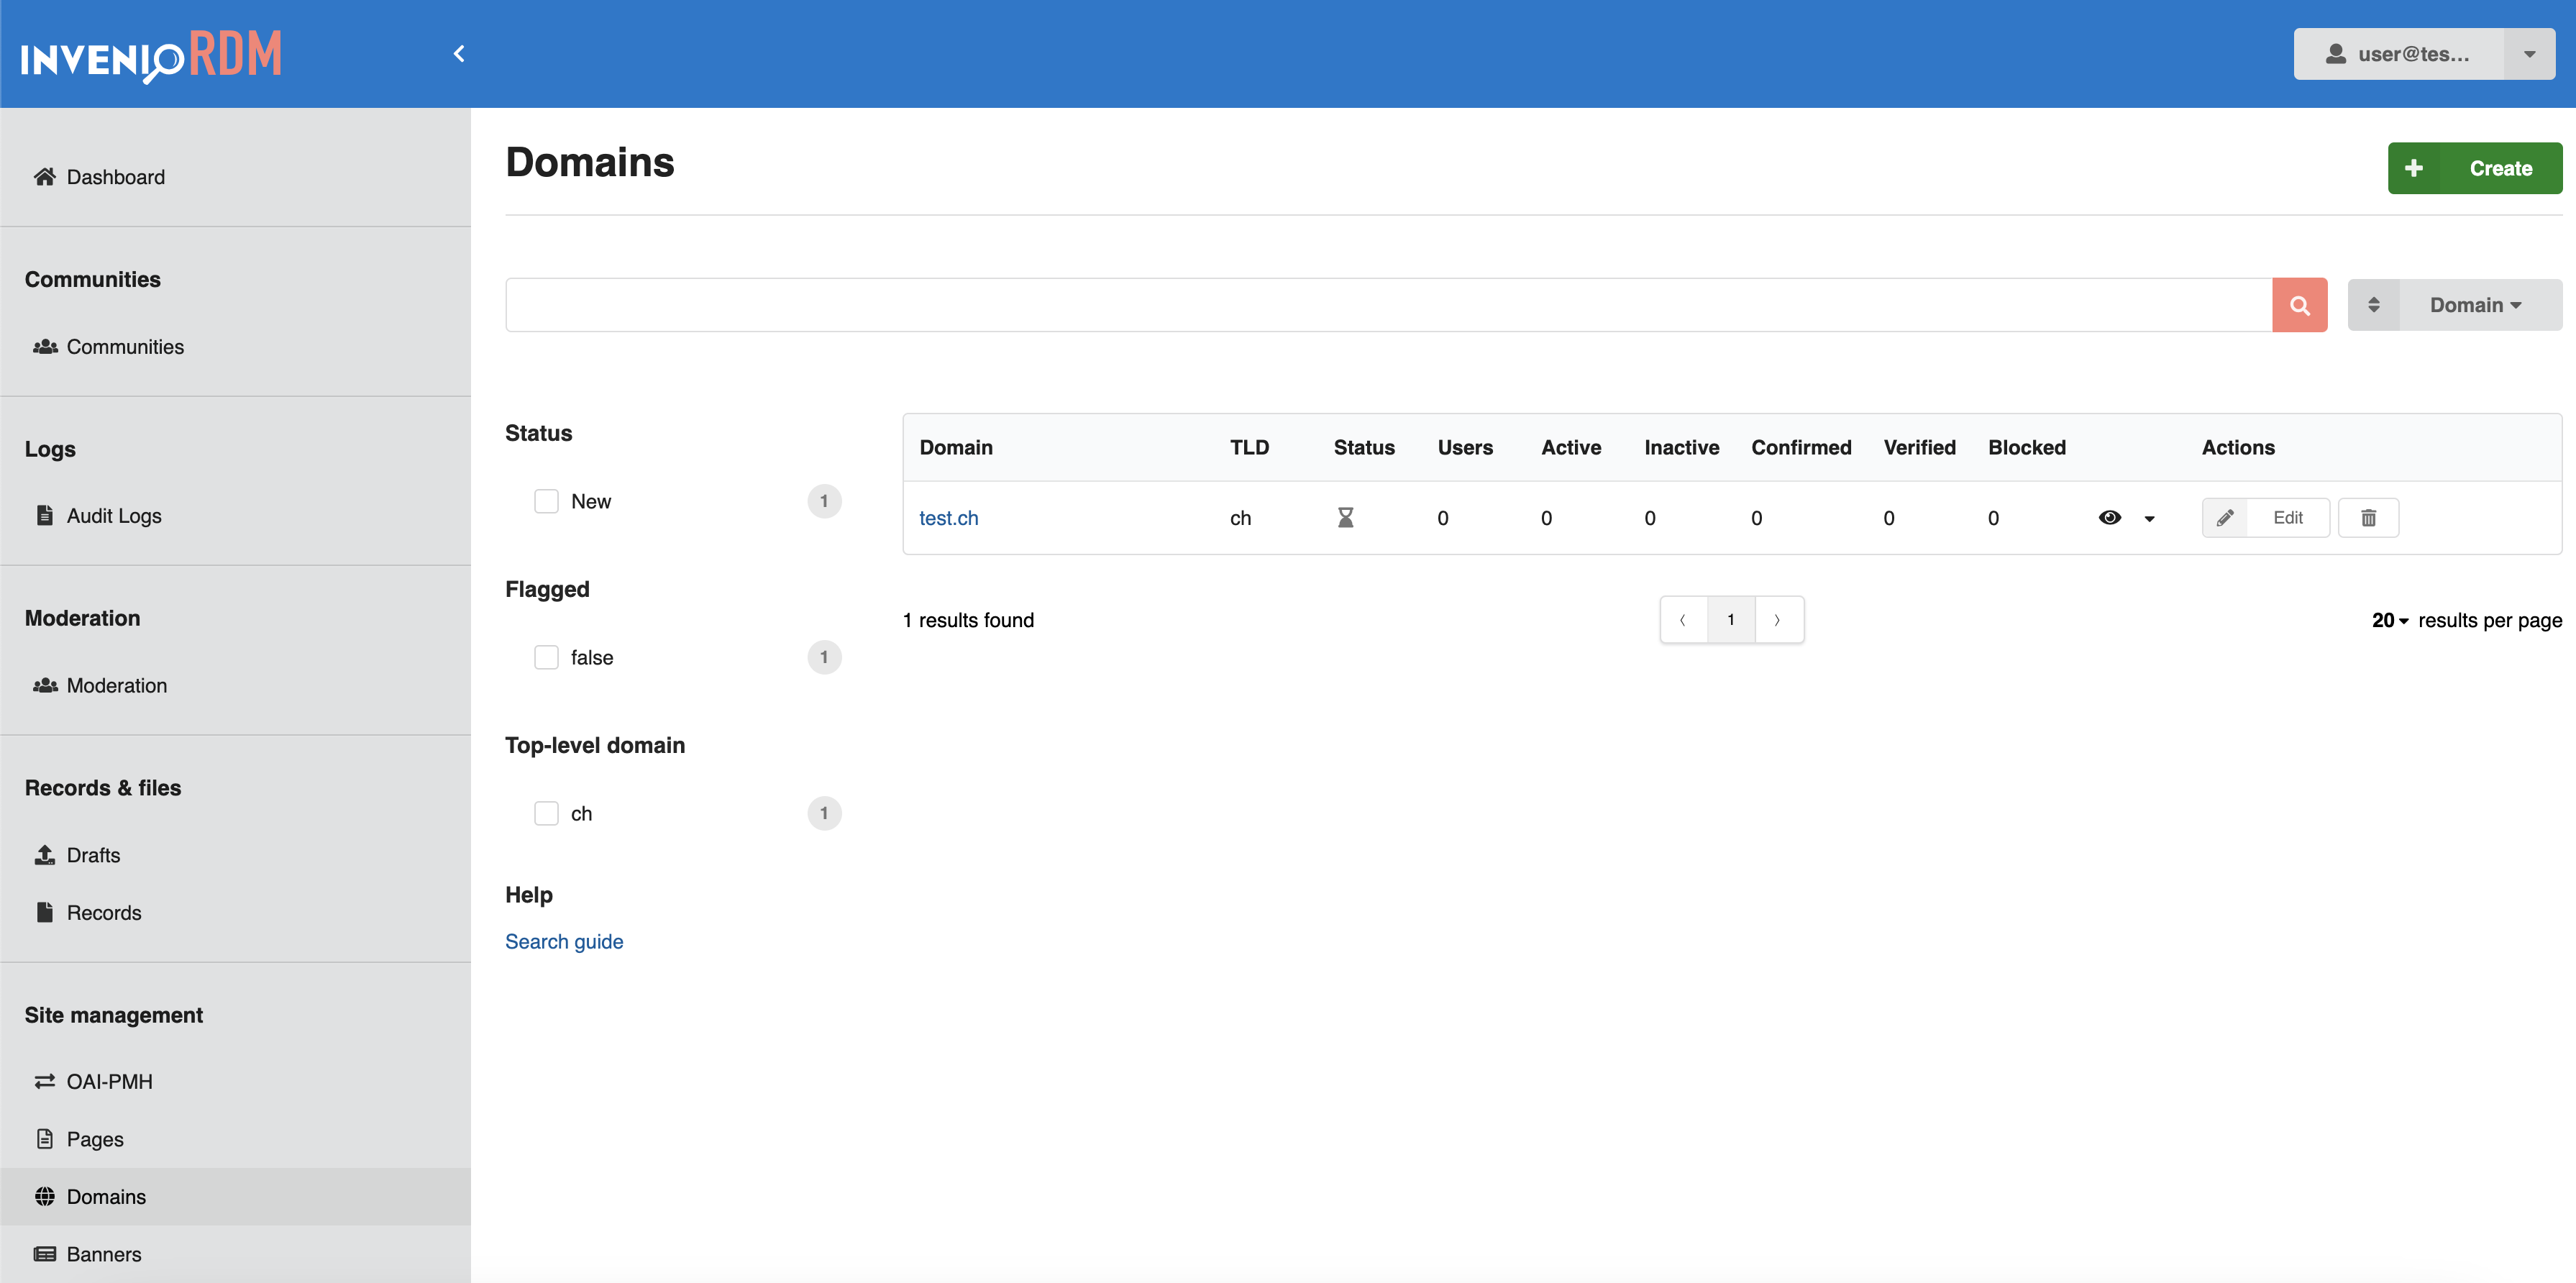Toggle the sort direction arrows

click(2373, 305)
